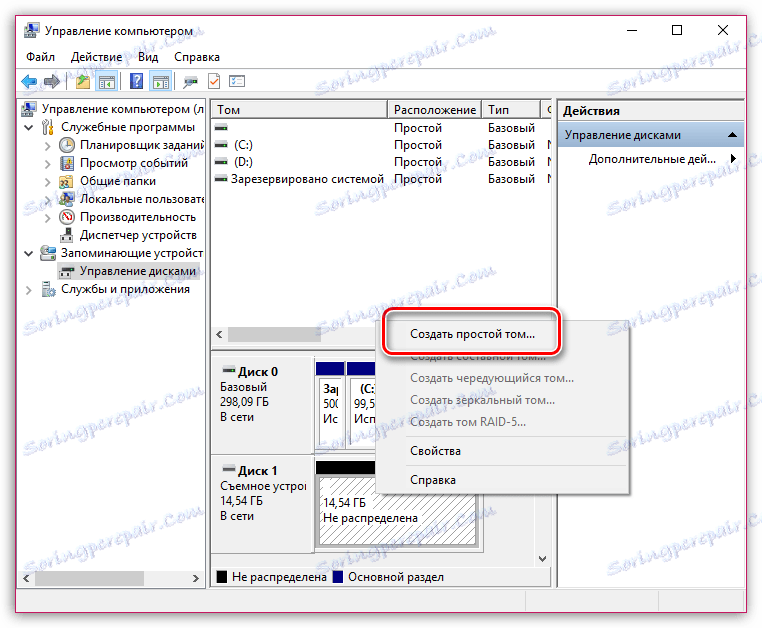762x628 pixels.
Task: Click the Запоминающие устройства icon
Action: pos(48,253)
